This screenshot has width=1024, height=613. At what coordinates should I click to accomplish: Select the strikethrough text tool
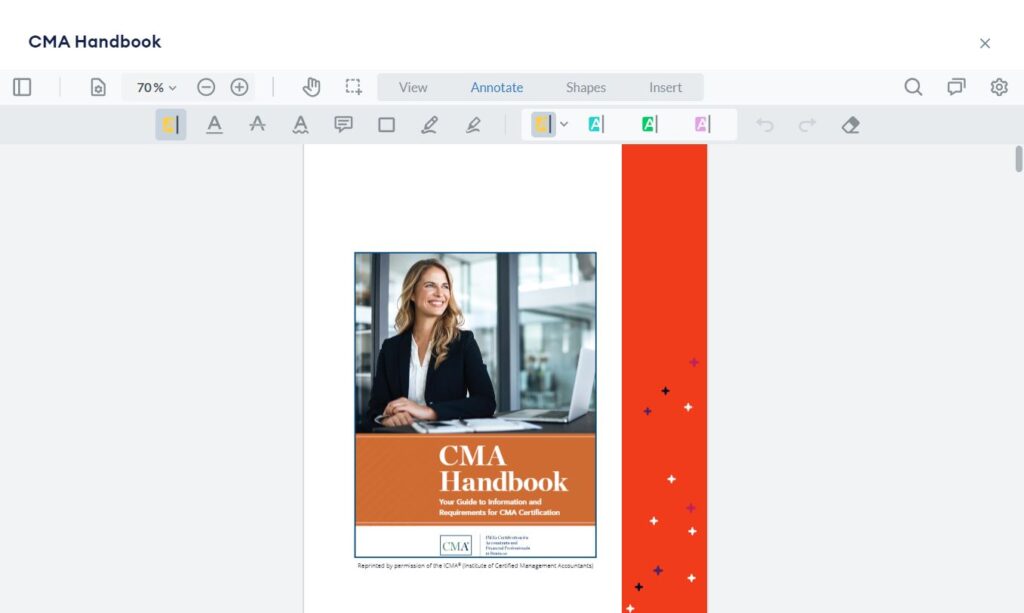coord(258,124)
